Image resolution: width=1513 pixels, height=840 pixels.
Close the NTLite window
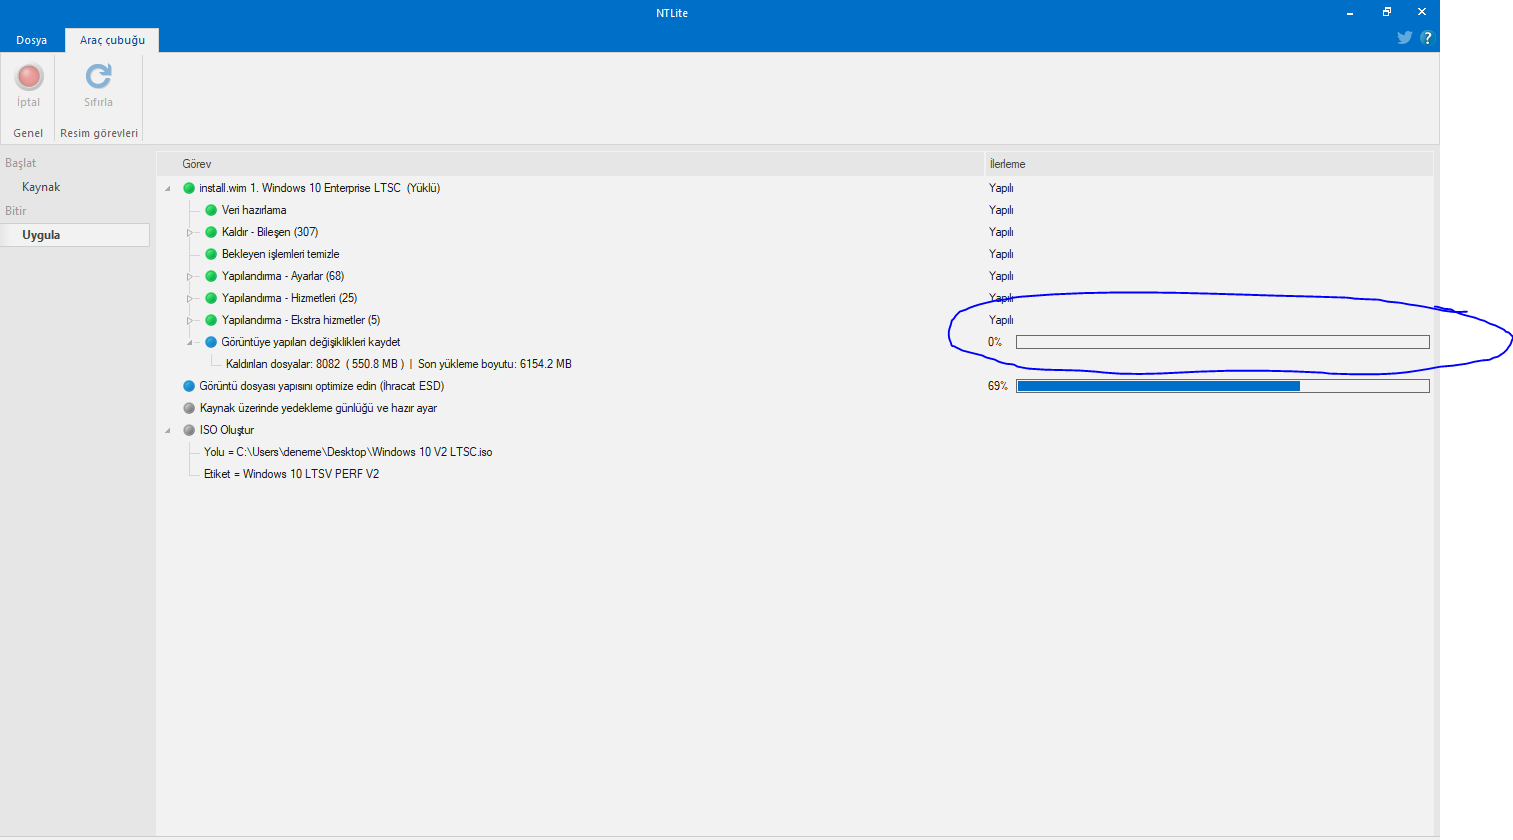pyautogui.click(x=1422, y=12)
